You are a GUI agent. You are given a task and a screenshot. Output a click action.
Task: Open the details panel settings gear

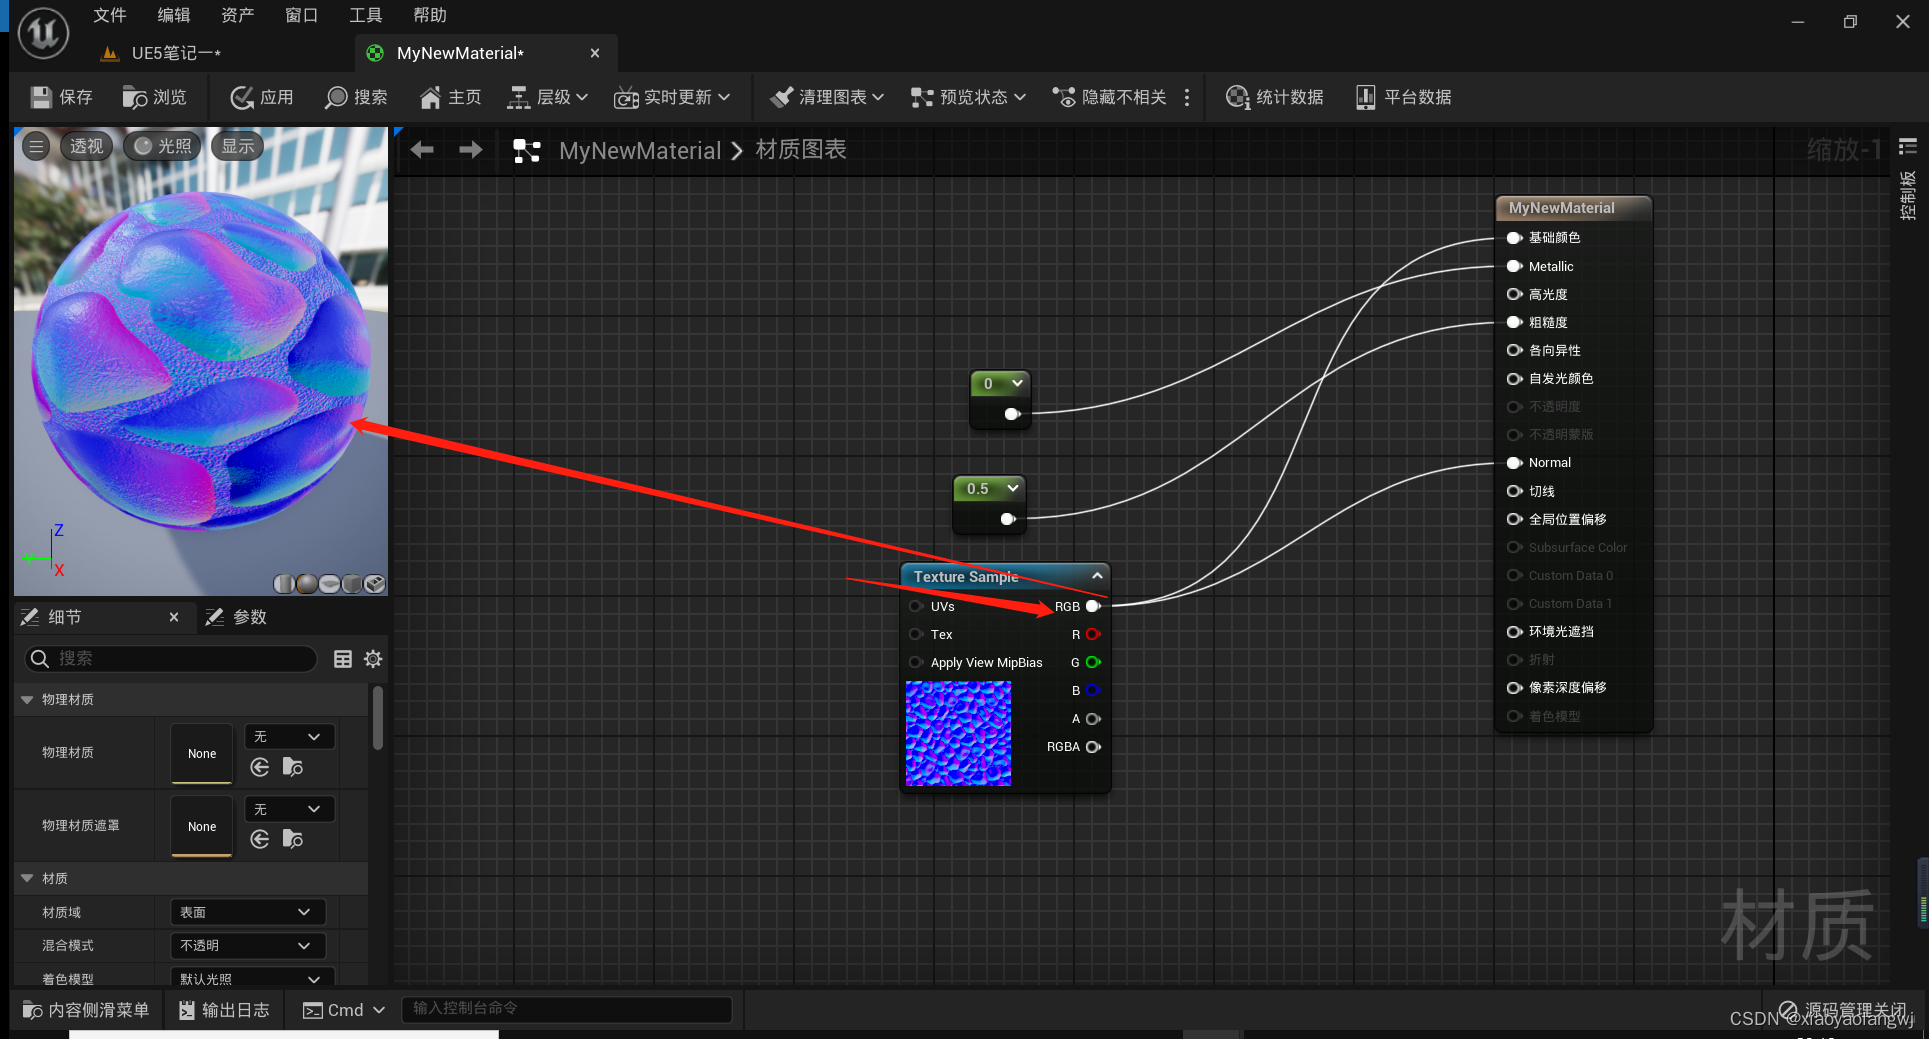[x=373, y=659]
